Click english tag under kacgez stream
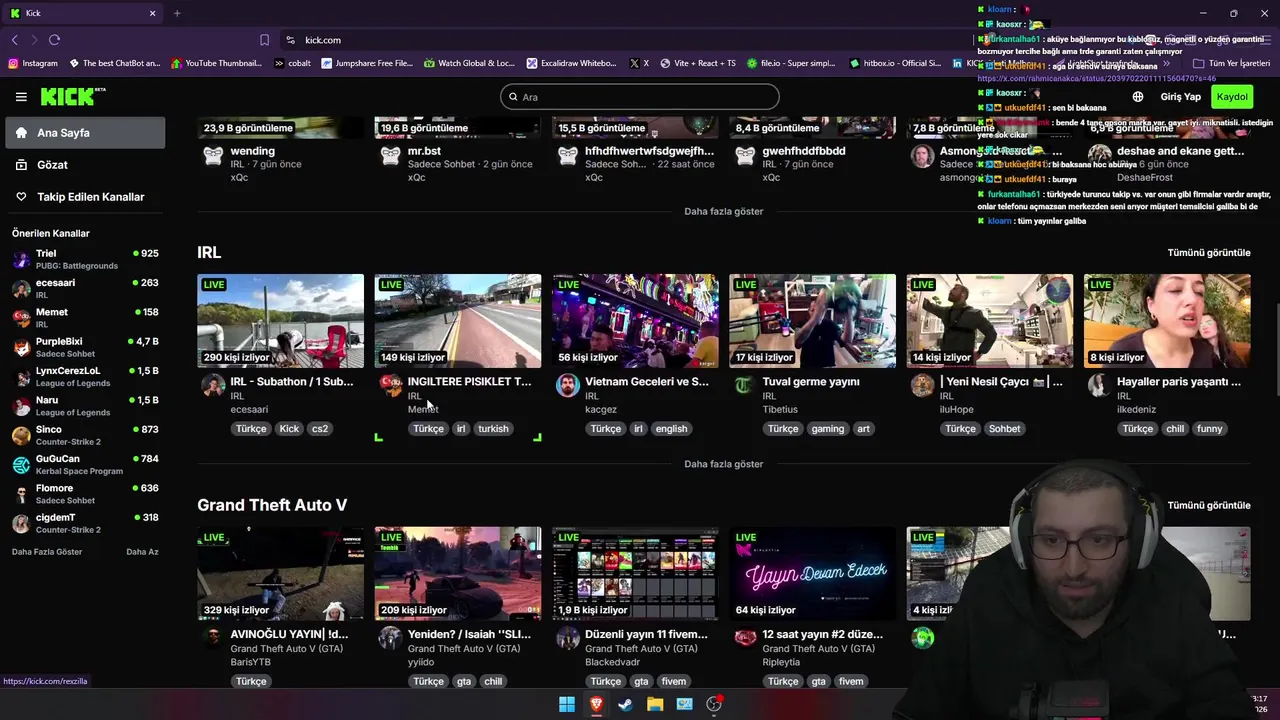Viewport: 1280px width, 720px height. 671,429
